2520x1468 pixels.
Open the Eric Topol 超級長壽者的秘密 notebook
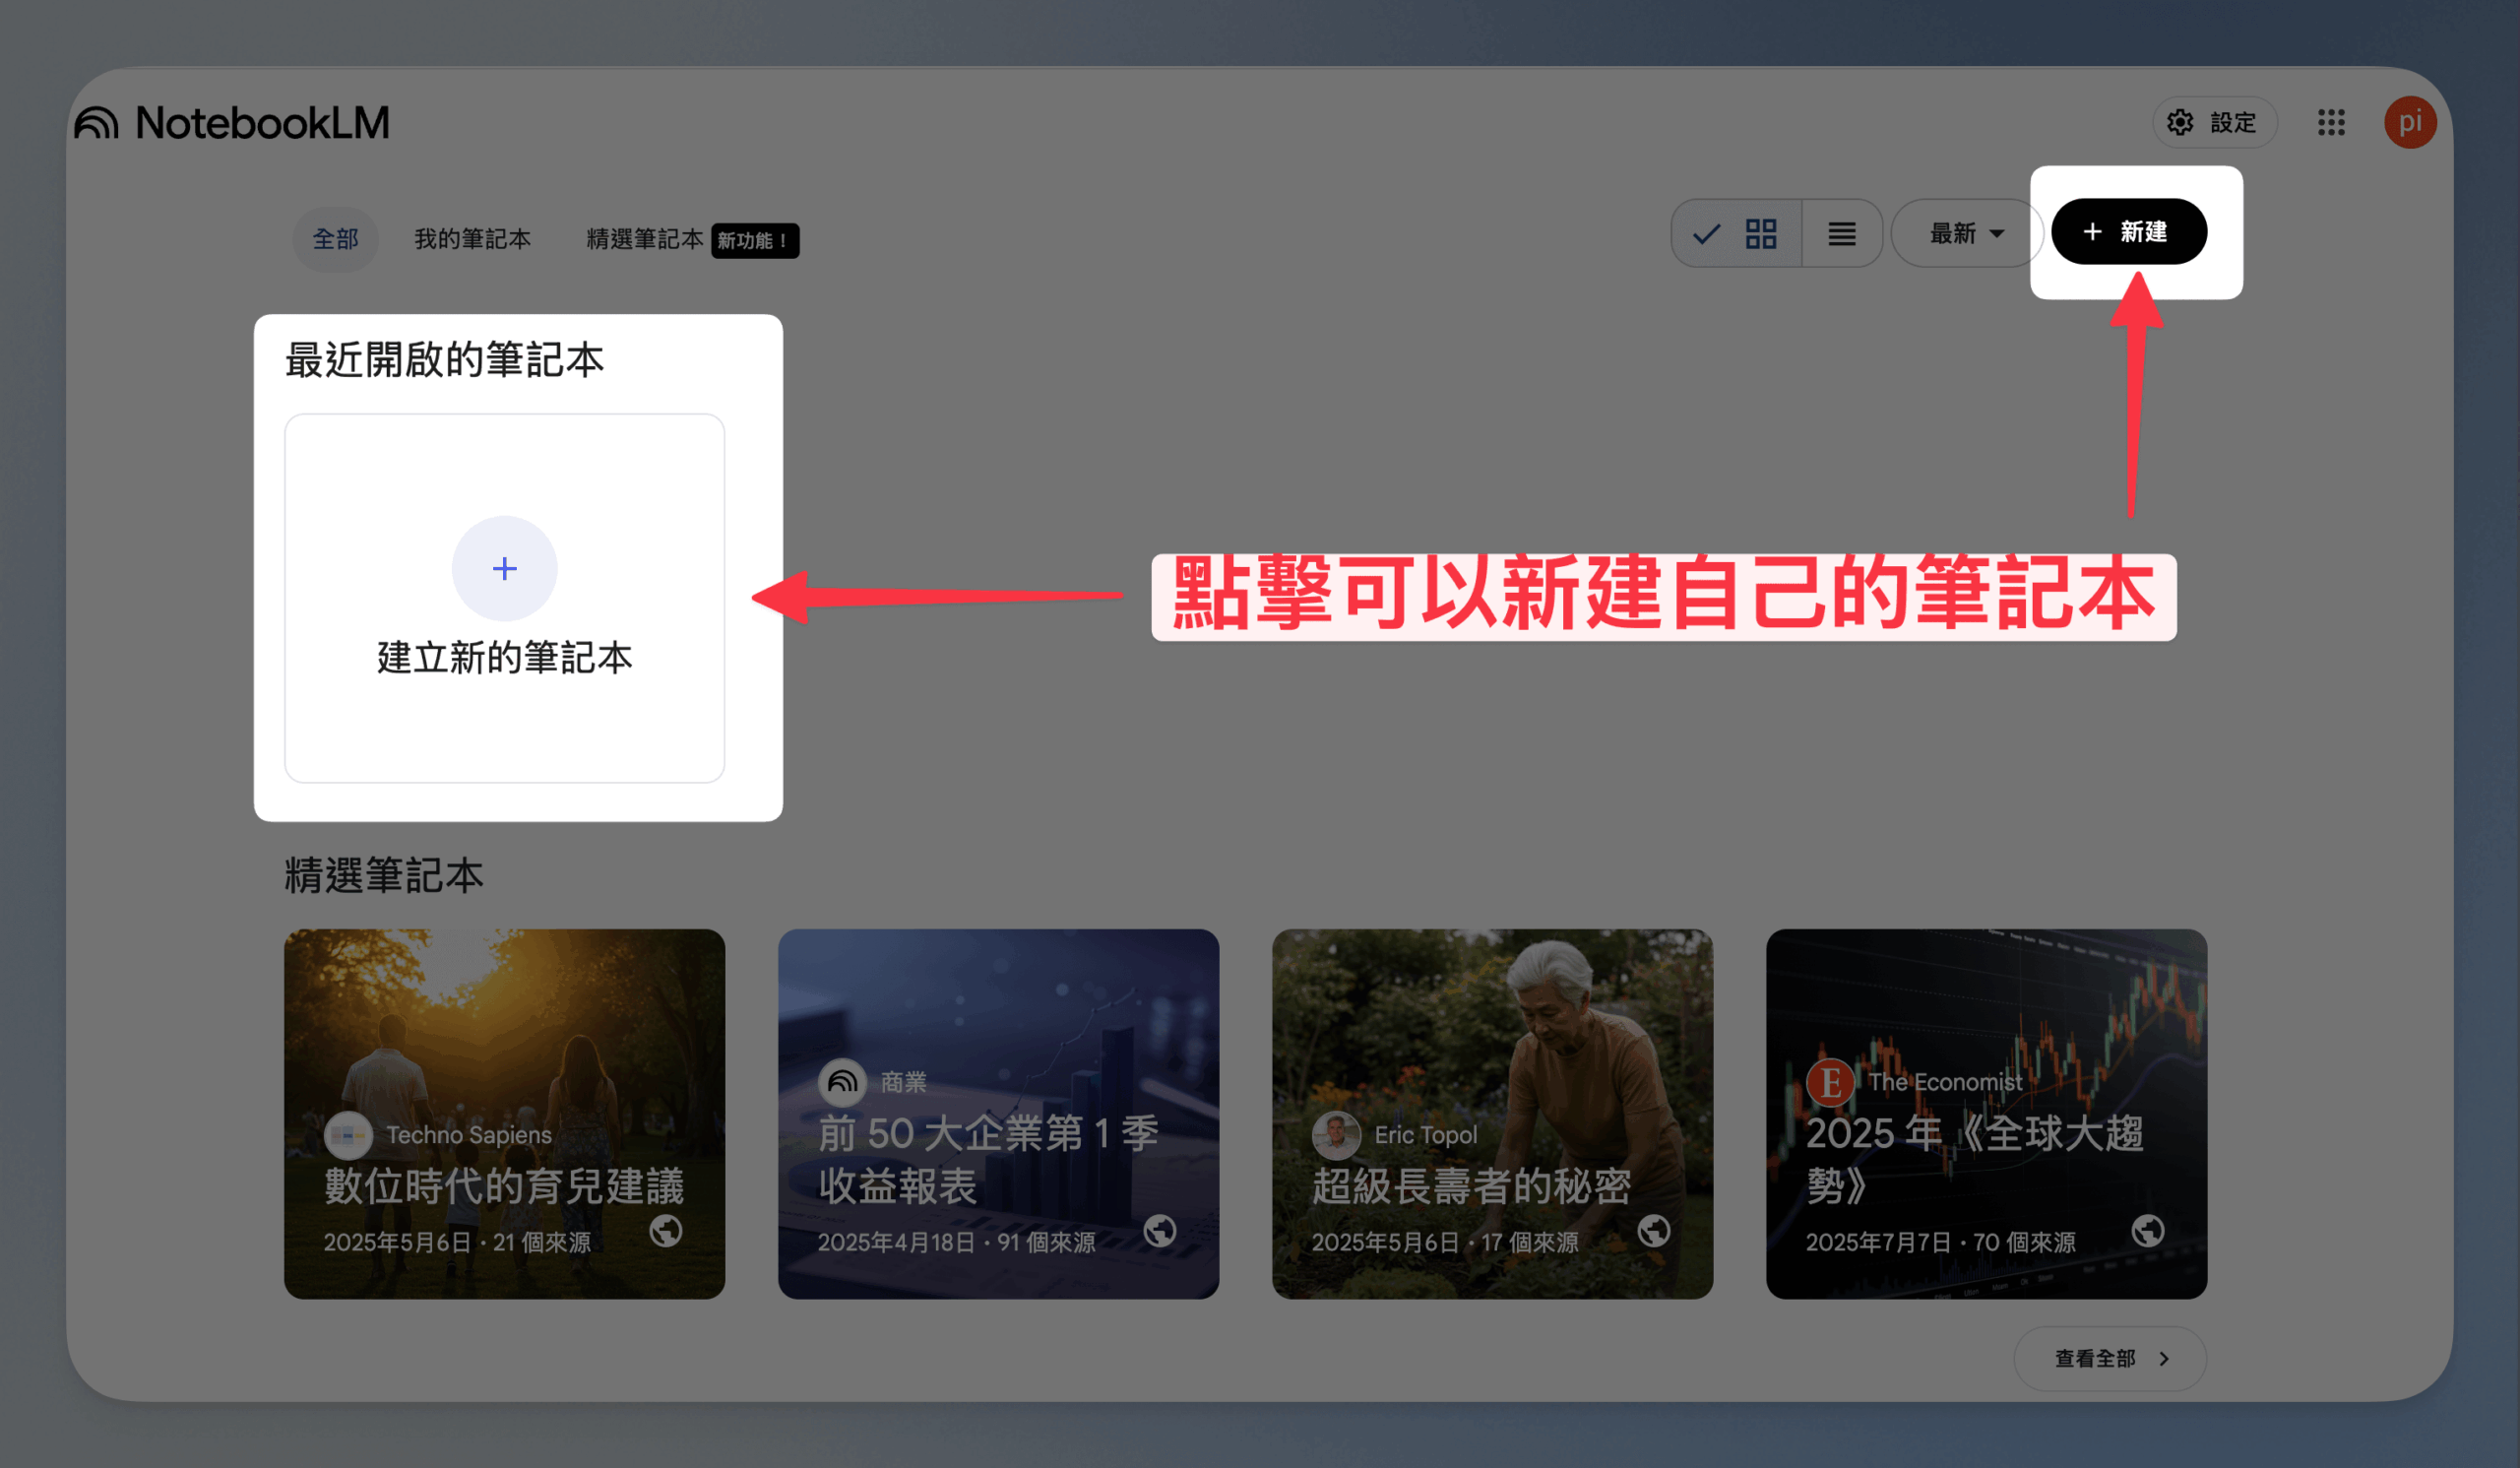[1493, 1115]
